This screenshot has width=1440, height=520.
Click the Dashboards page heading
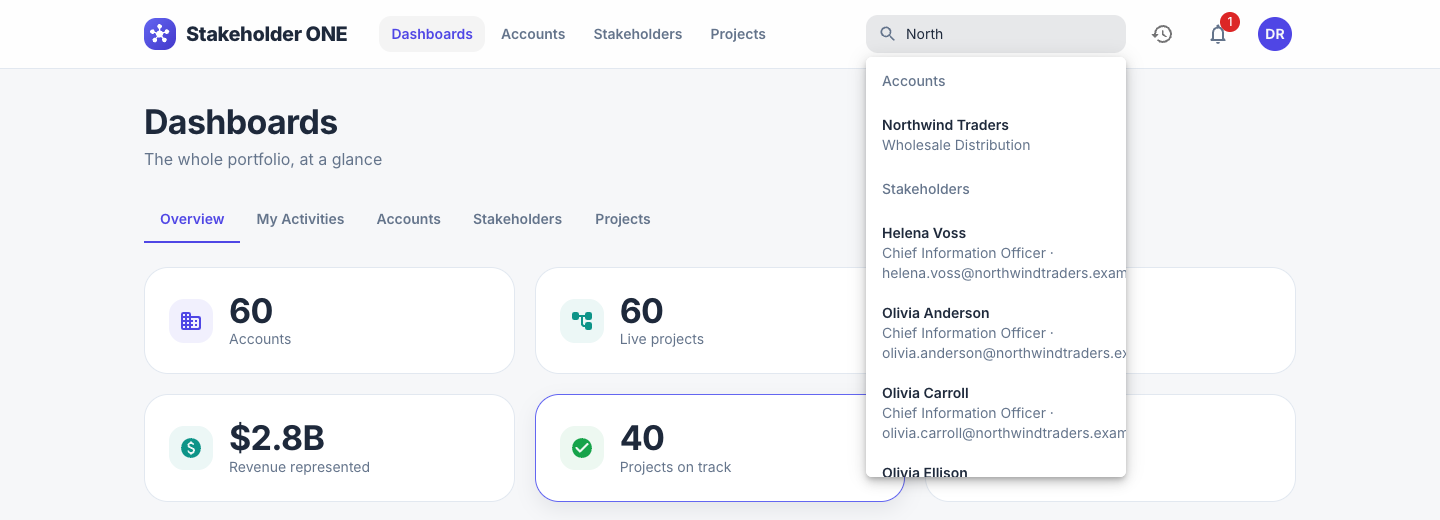[x=241, y=122]
